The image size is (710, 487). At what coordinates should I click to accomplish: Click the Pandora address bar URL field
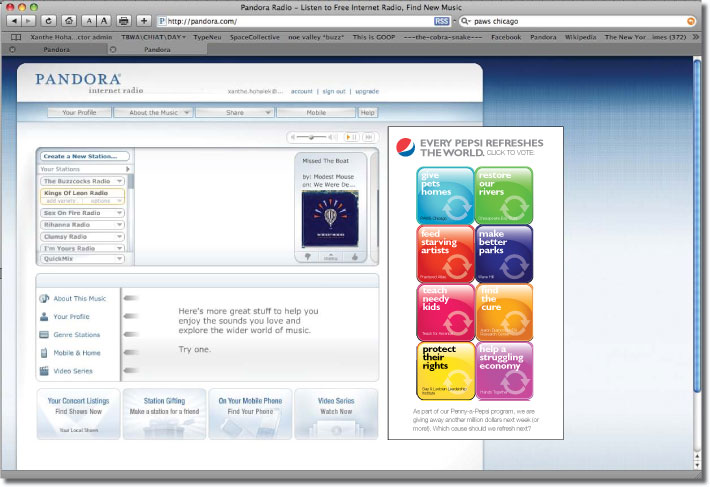coord(304,21)
